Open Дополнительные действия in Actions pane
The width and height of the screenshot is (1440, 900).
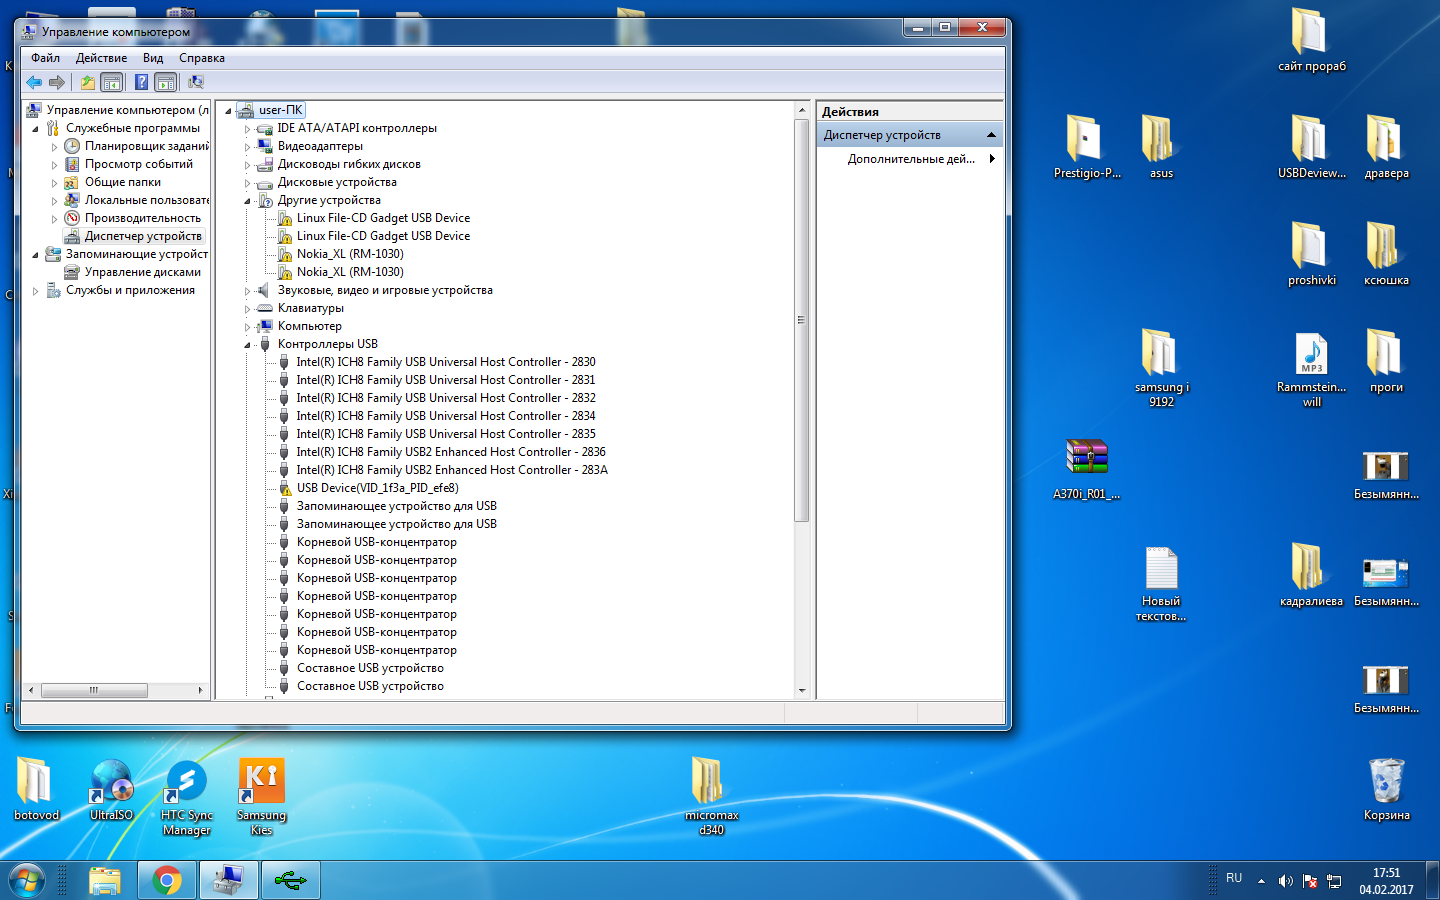coord(910,159)
